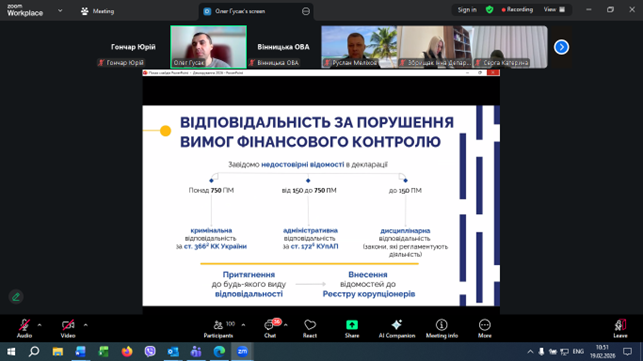Show hidden system tray icons
Image resolution: width=643 pixels, height=361 pixels.
point(530,352)
